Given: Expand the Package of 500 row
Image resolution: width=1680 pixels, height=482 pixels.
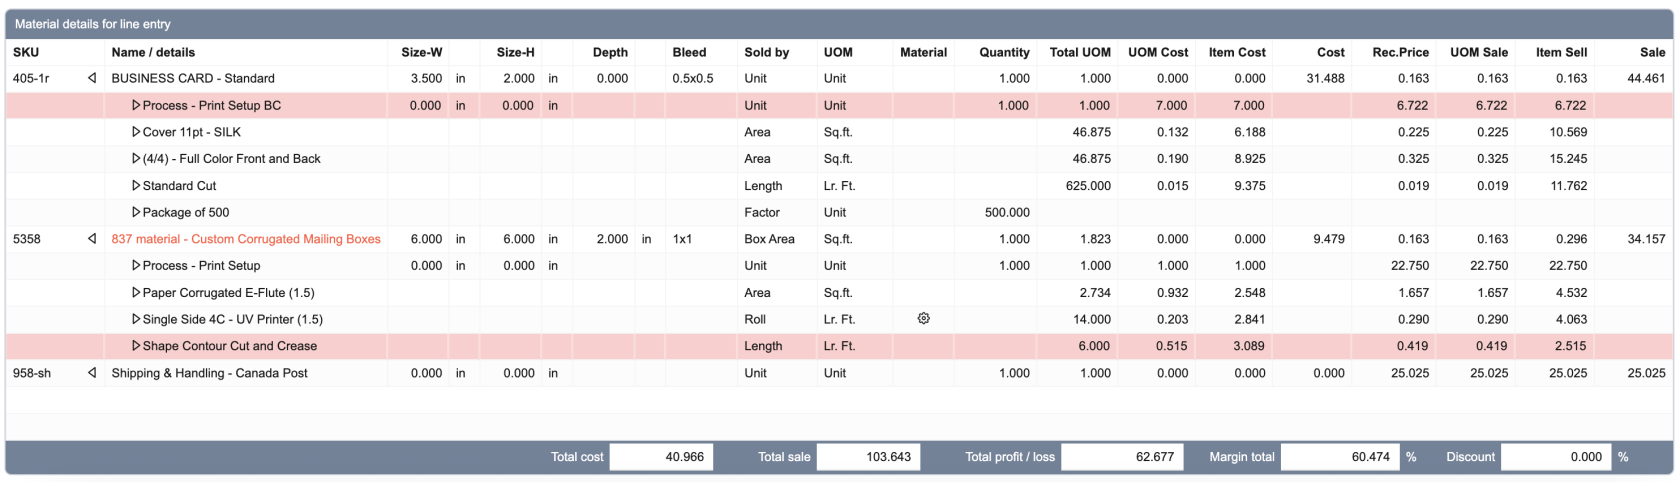Looking at the screenshot, I should [x=136, y=213].
